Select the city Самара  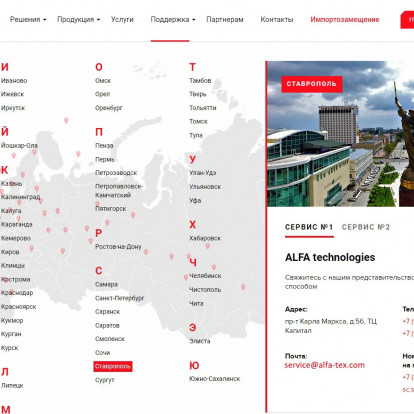[106, 284]
